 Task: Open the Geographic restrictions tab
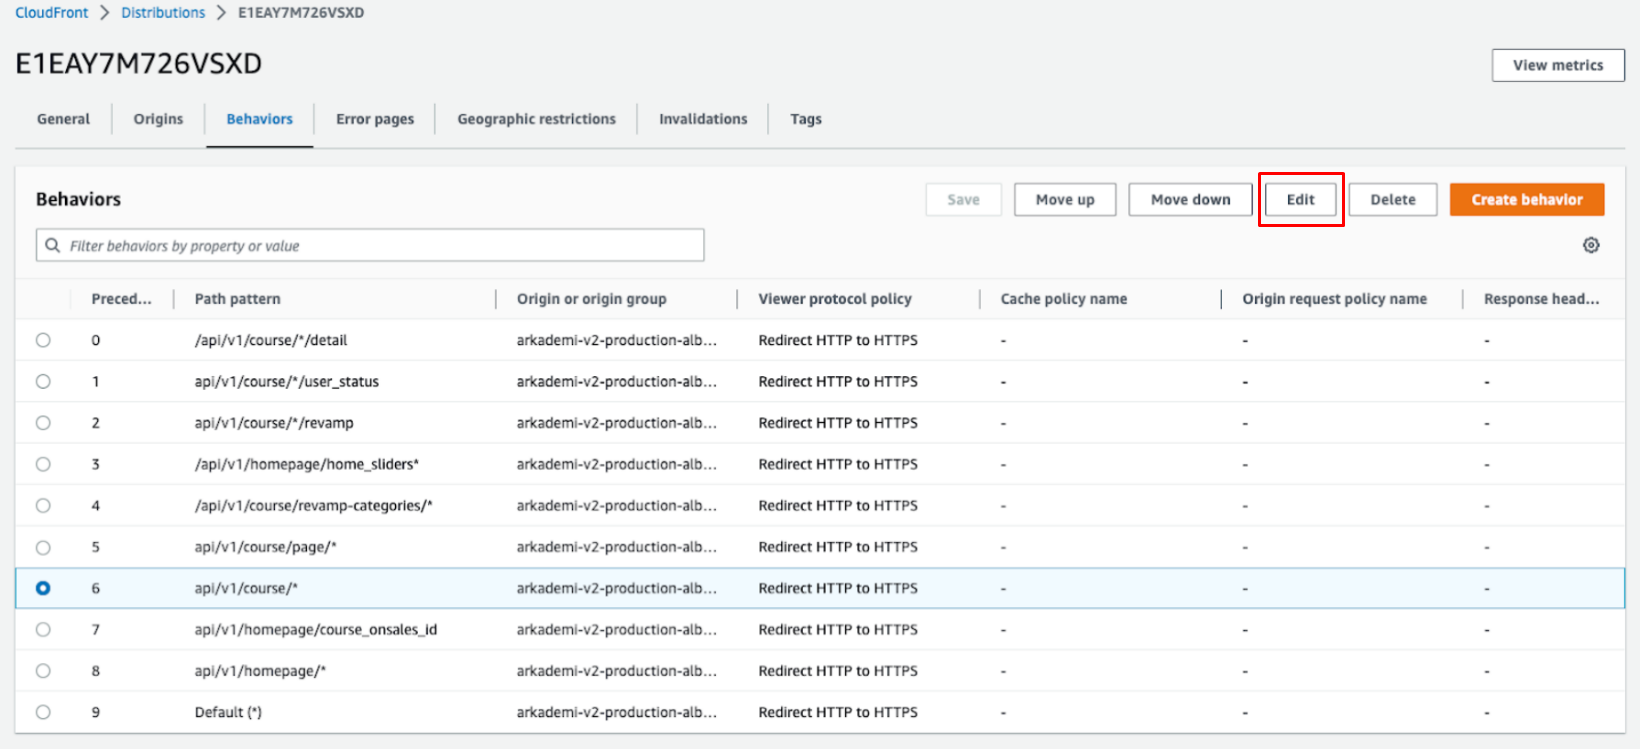click(x=536, y=119)
